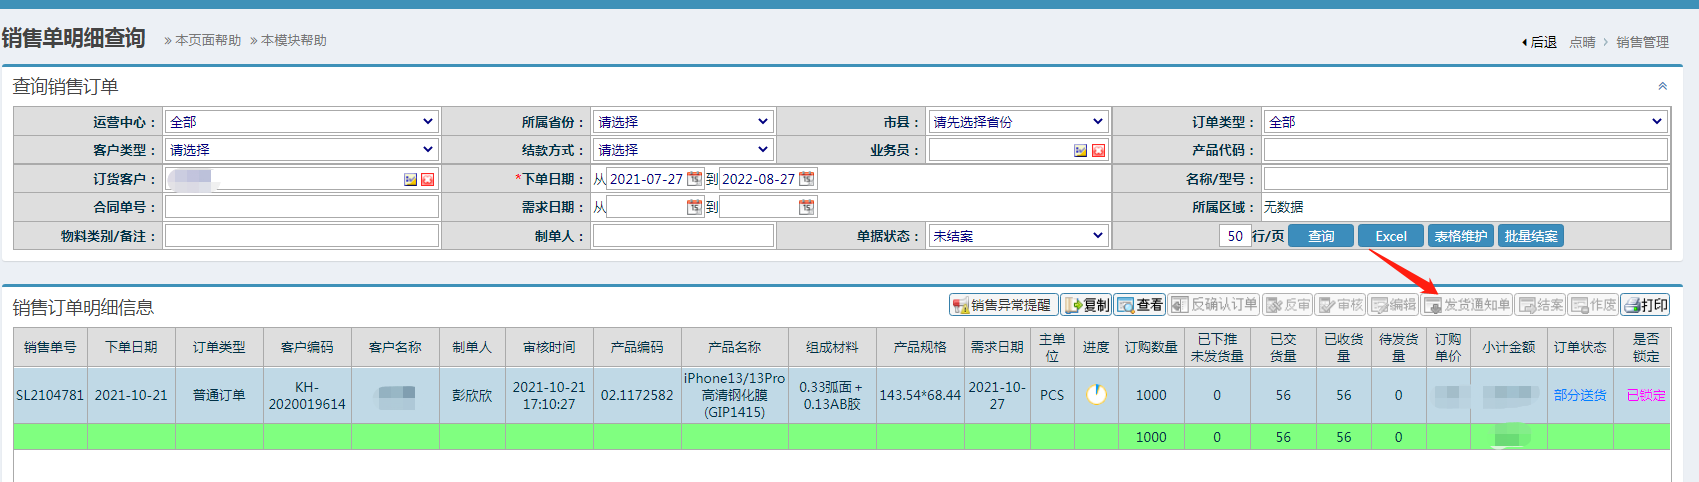Click the 反确认订单 toolbar button
The height and width of the screenshot is (482, 1699).
[1214, 305]
